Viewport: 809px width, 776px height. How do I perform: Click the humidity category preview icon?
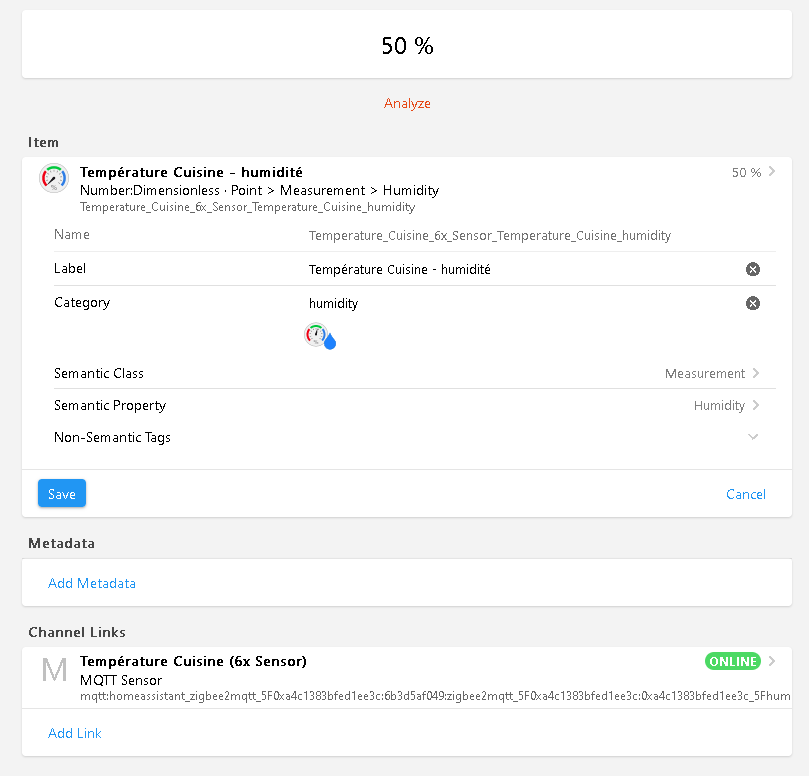pyautogui.click(x=320, y=336)
